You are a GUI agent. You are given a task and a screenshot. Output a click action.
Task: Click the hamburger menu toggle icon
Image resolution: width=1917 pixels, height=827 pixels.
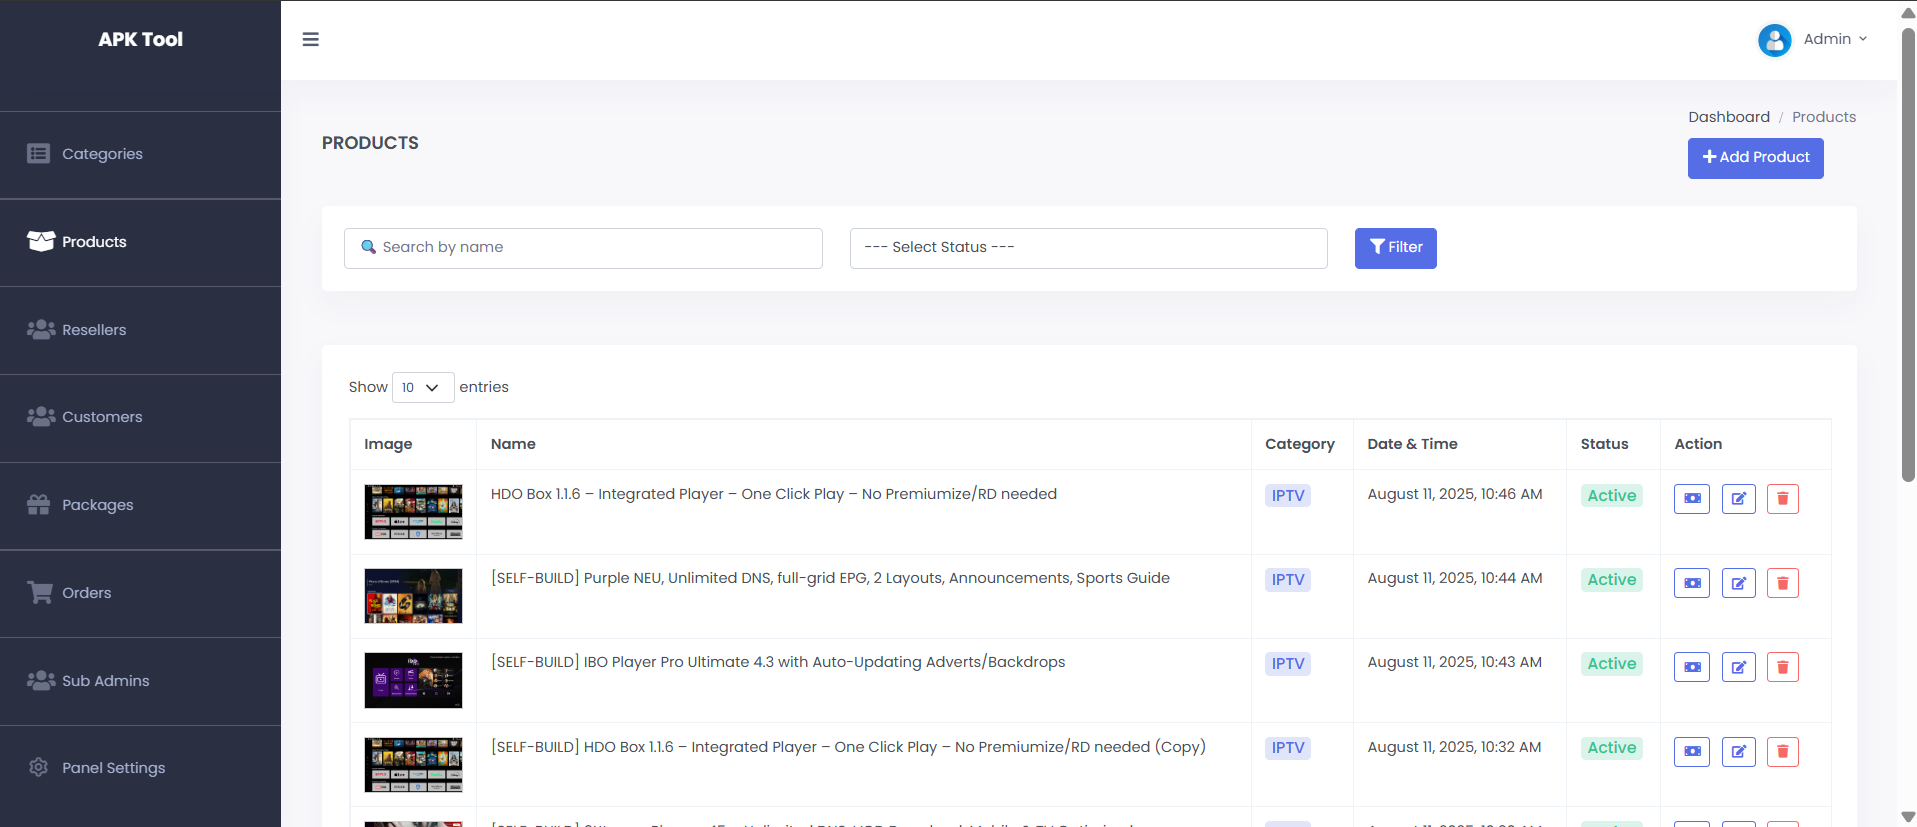[x=311, y=39]
